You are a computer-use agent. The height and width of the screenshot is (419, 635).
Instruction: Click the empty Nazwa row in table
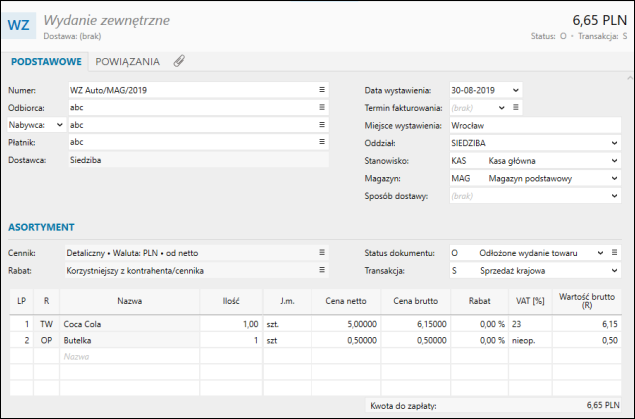point(126,356)
